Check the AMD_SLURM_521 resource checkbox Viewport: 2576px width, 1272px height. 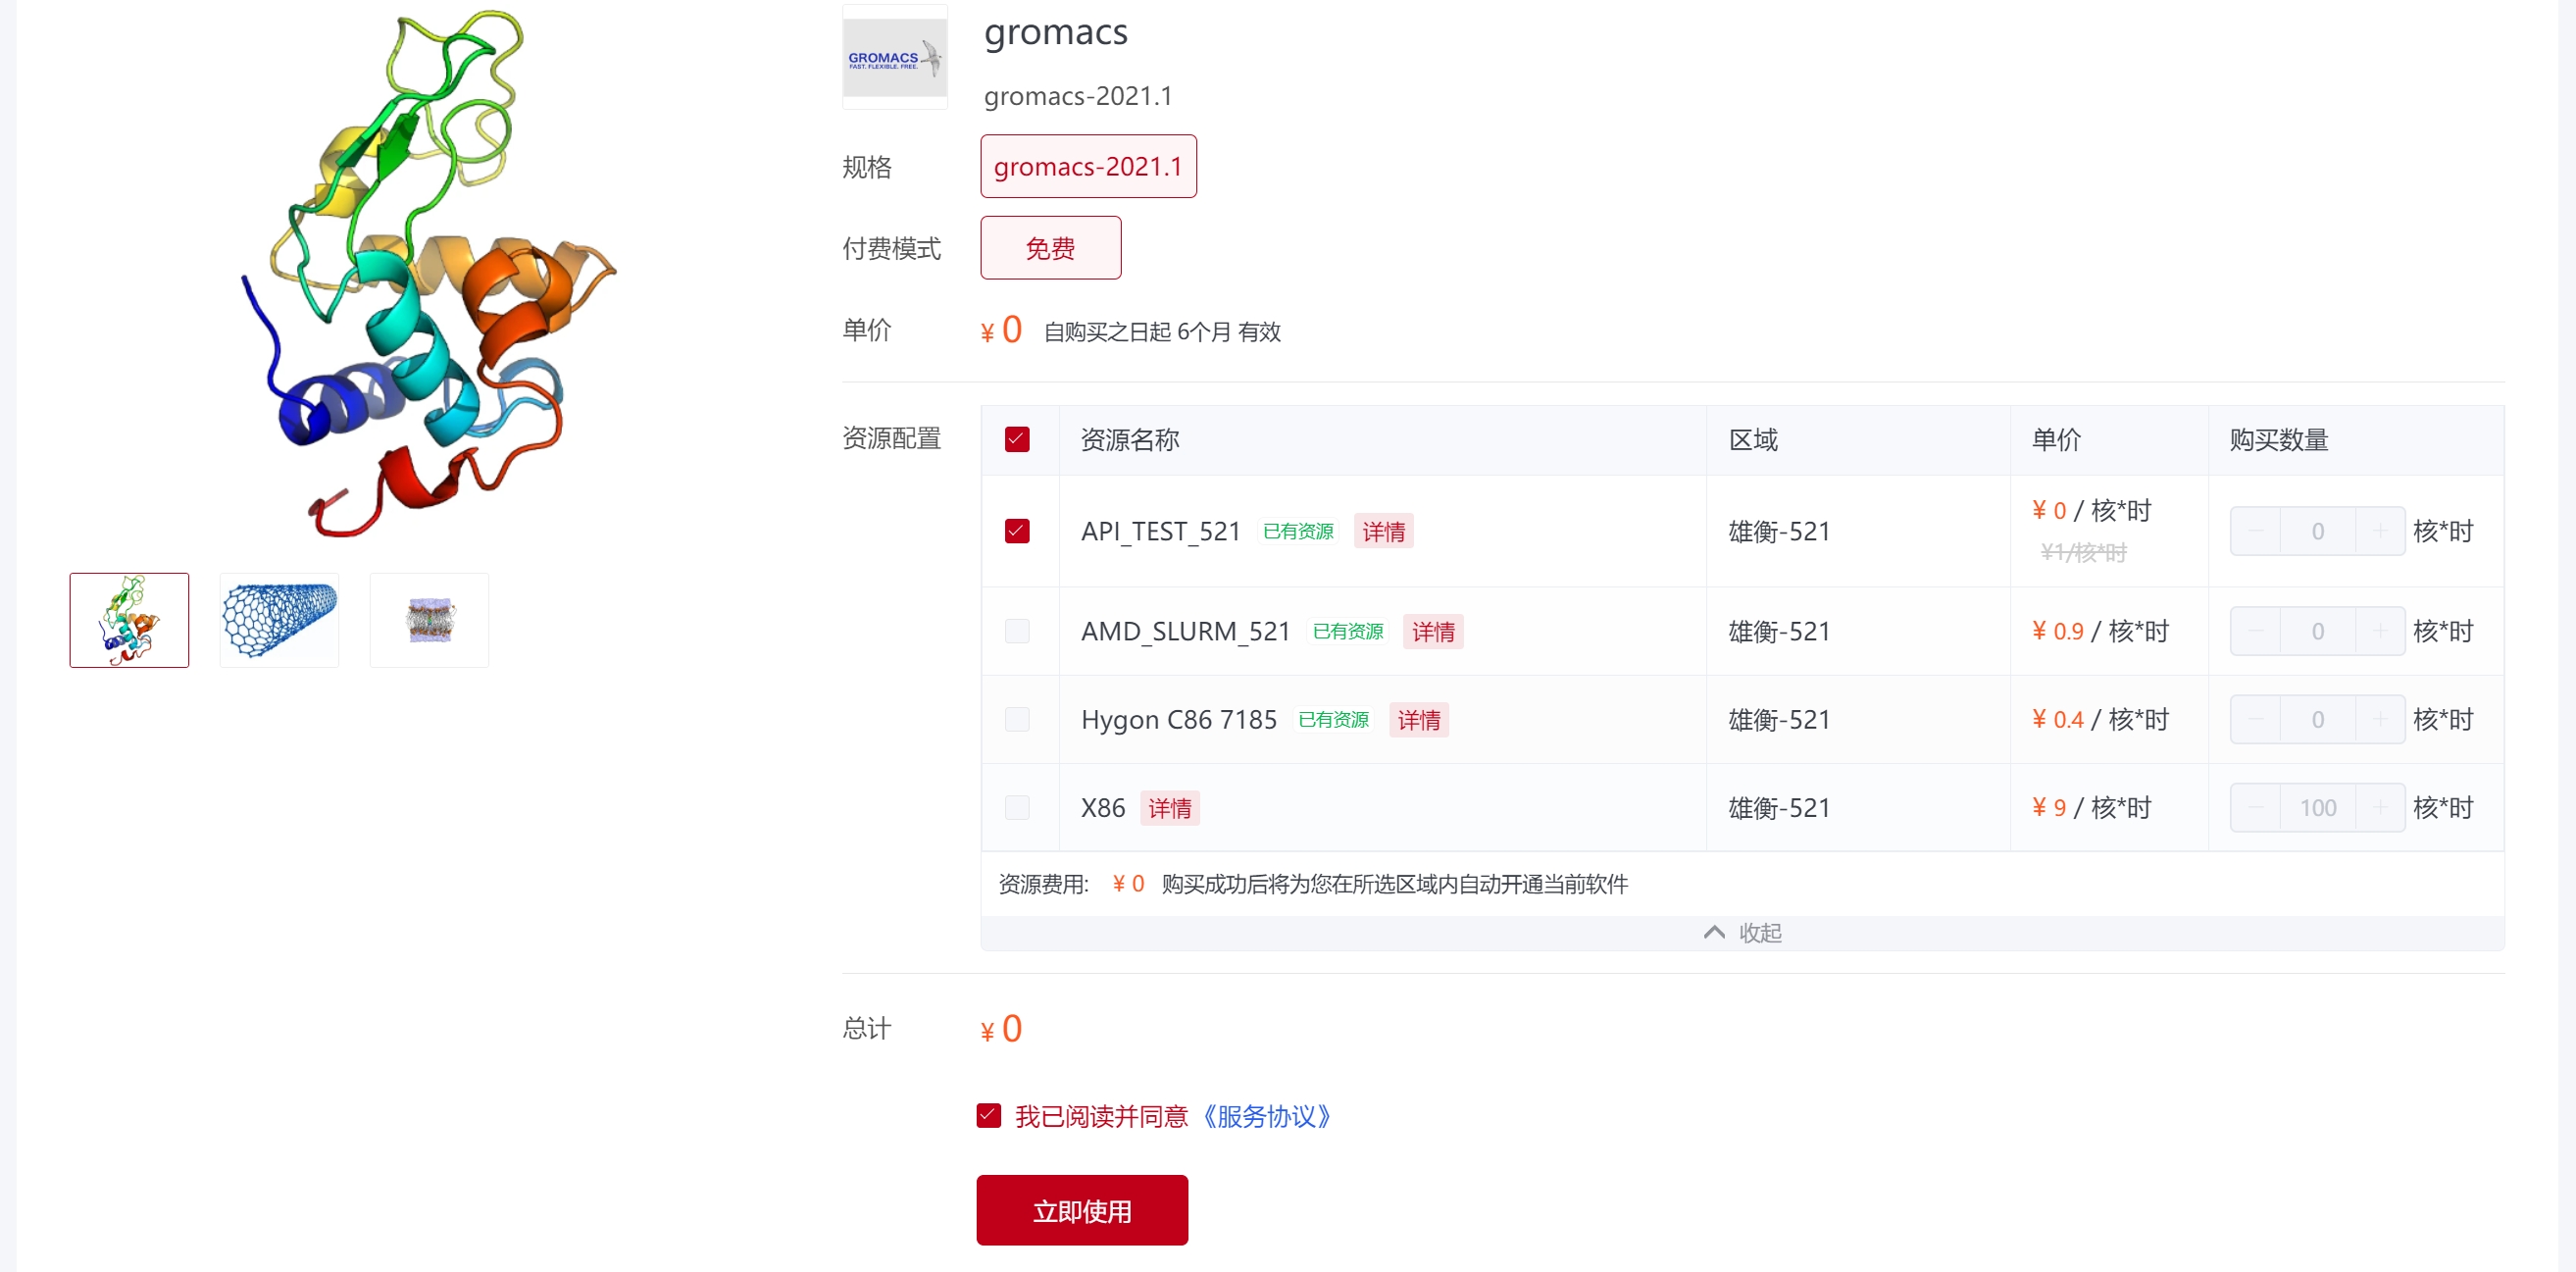pos(1017,631)
